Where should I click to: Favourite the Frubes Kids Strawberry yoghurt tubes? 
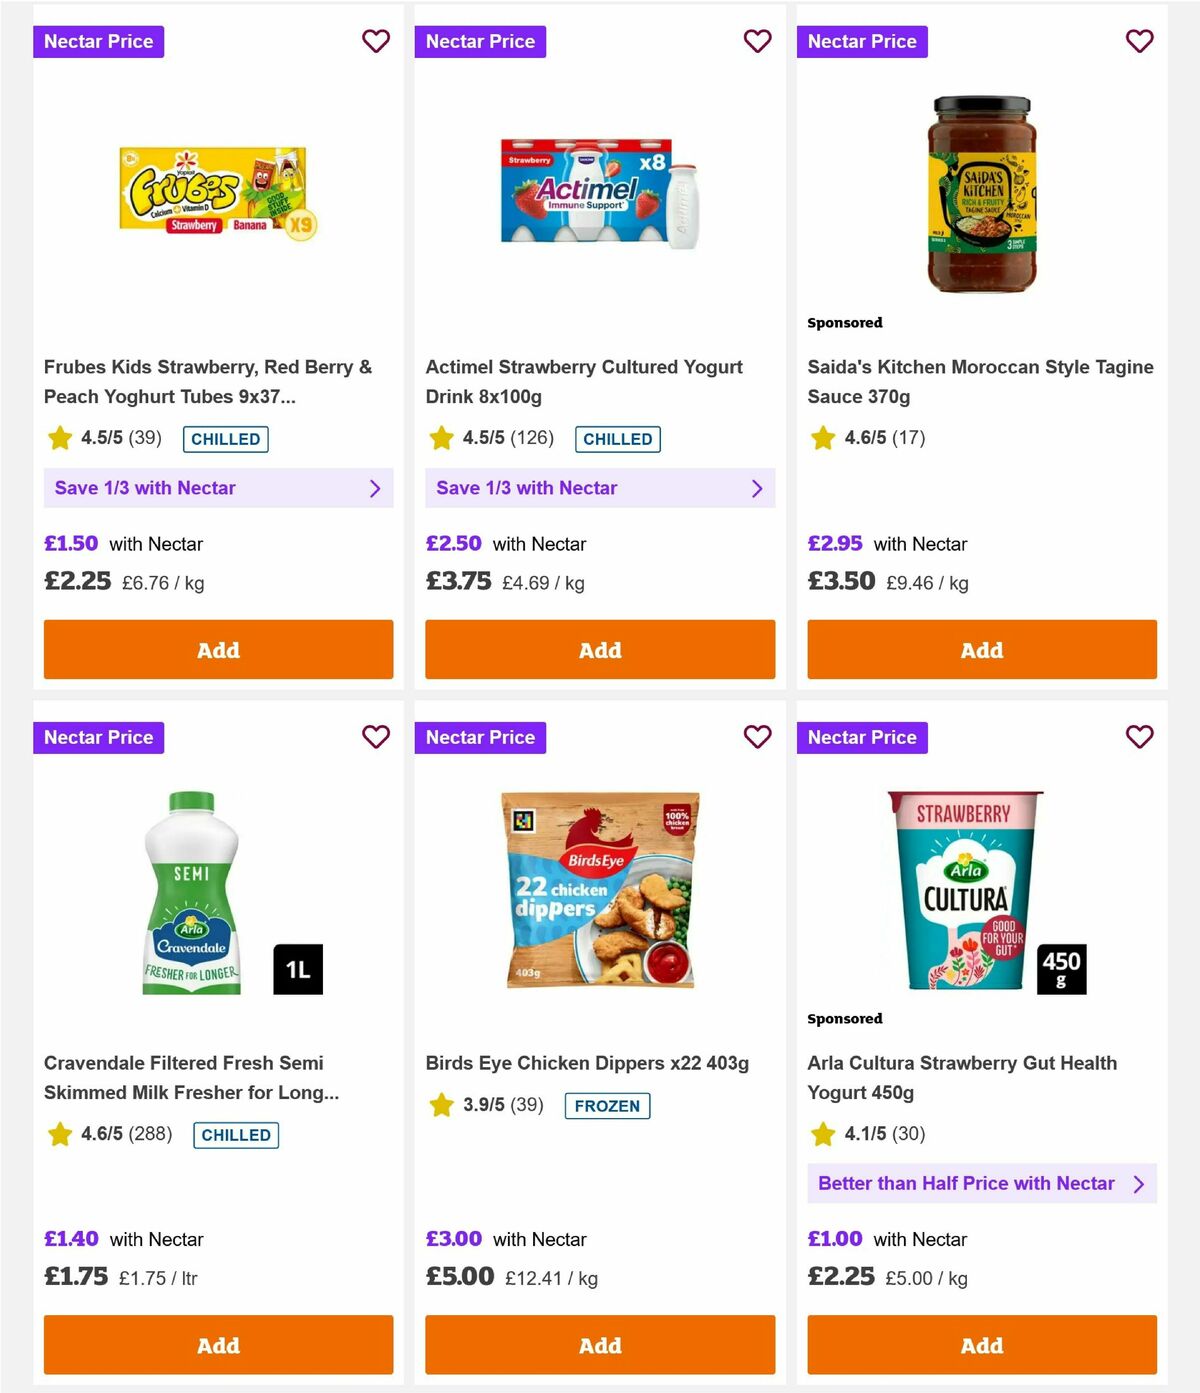[376, 41]
